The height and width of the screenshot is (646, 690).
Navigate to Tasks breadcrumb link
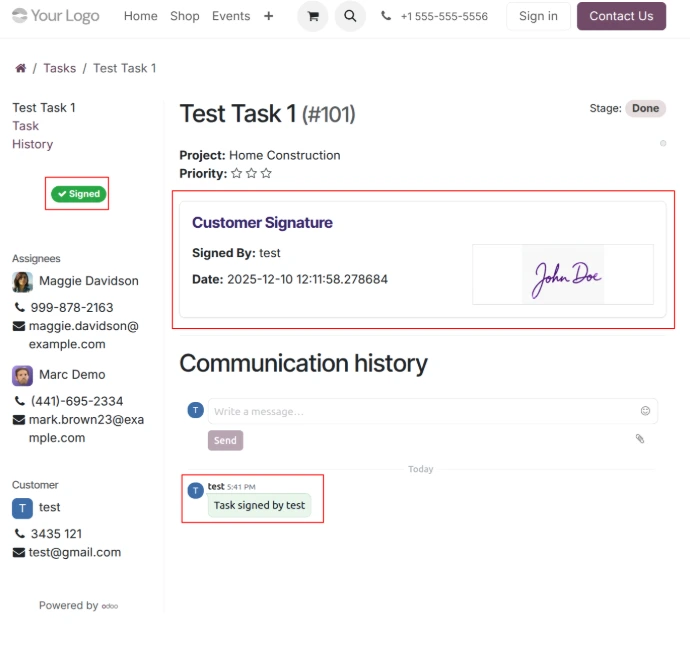click(59, 68)
